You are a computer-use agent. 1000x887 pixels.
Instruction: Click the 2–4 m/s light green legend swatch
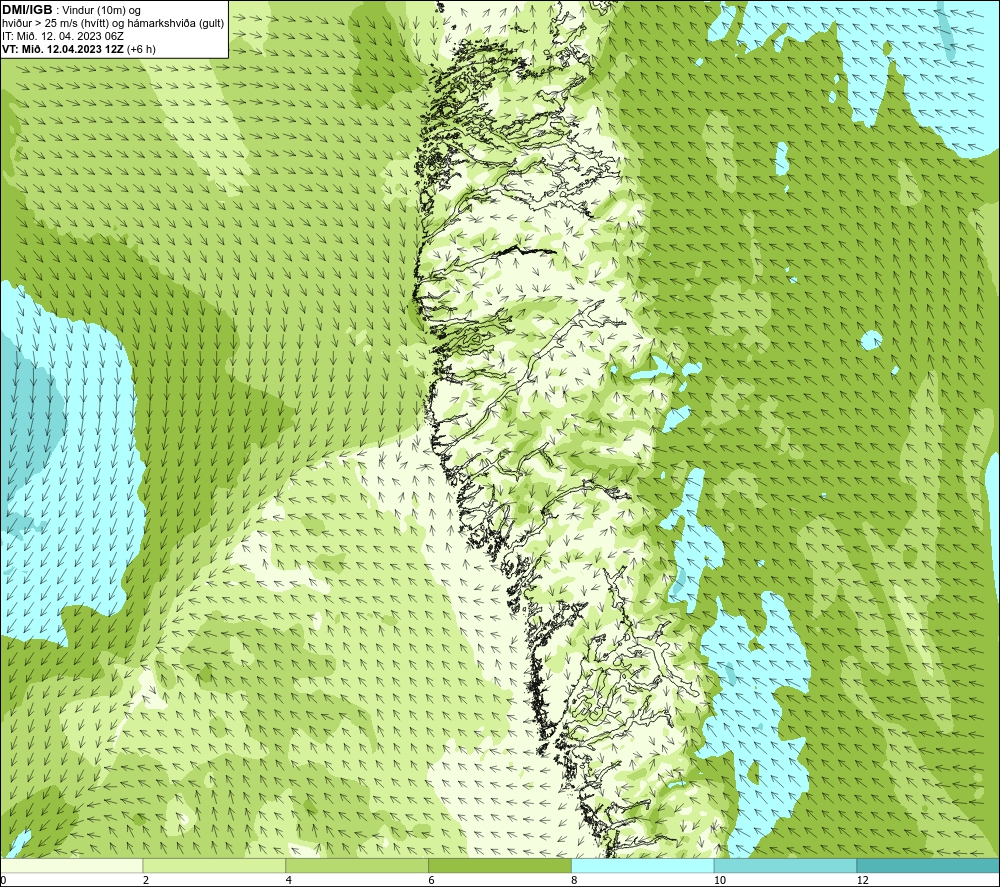pos(214,866)
